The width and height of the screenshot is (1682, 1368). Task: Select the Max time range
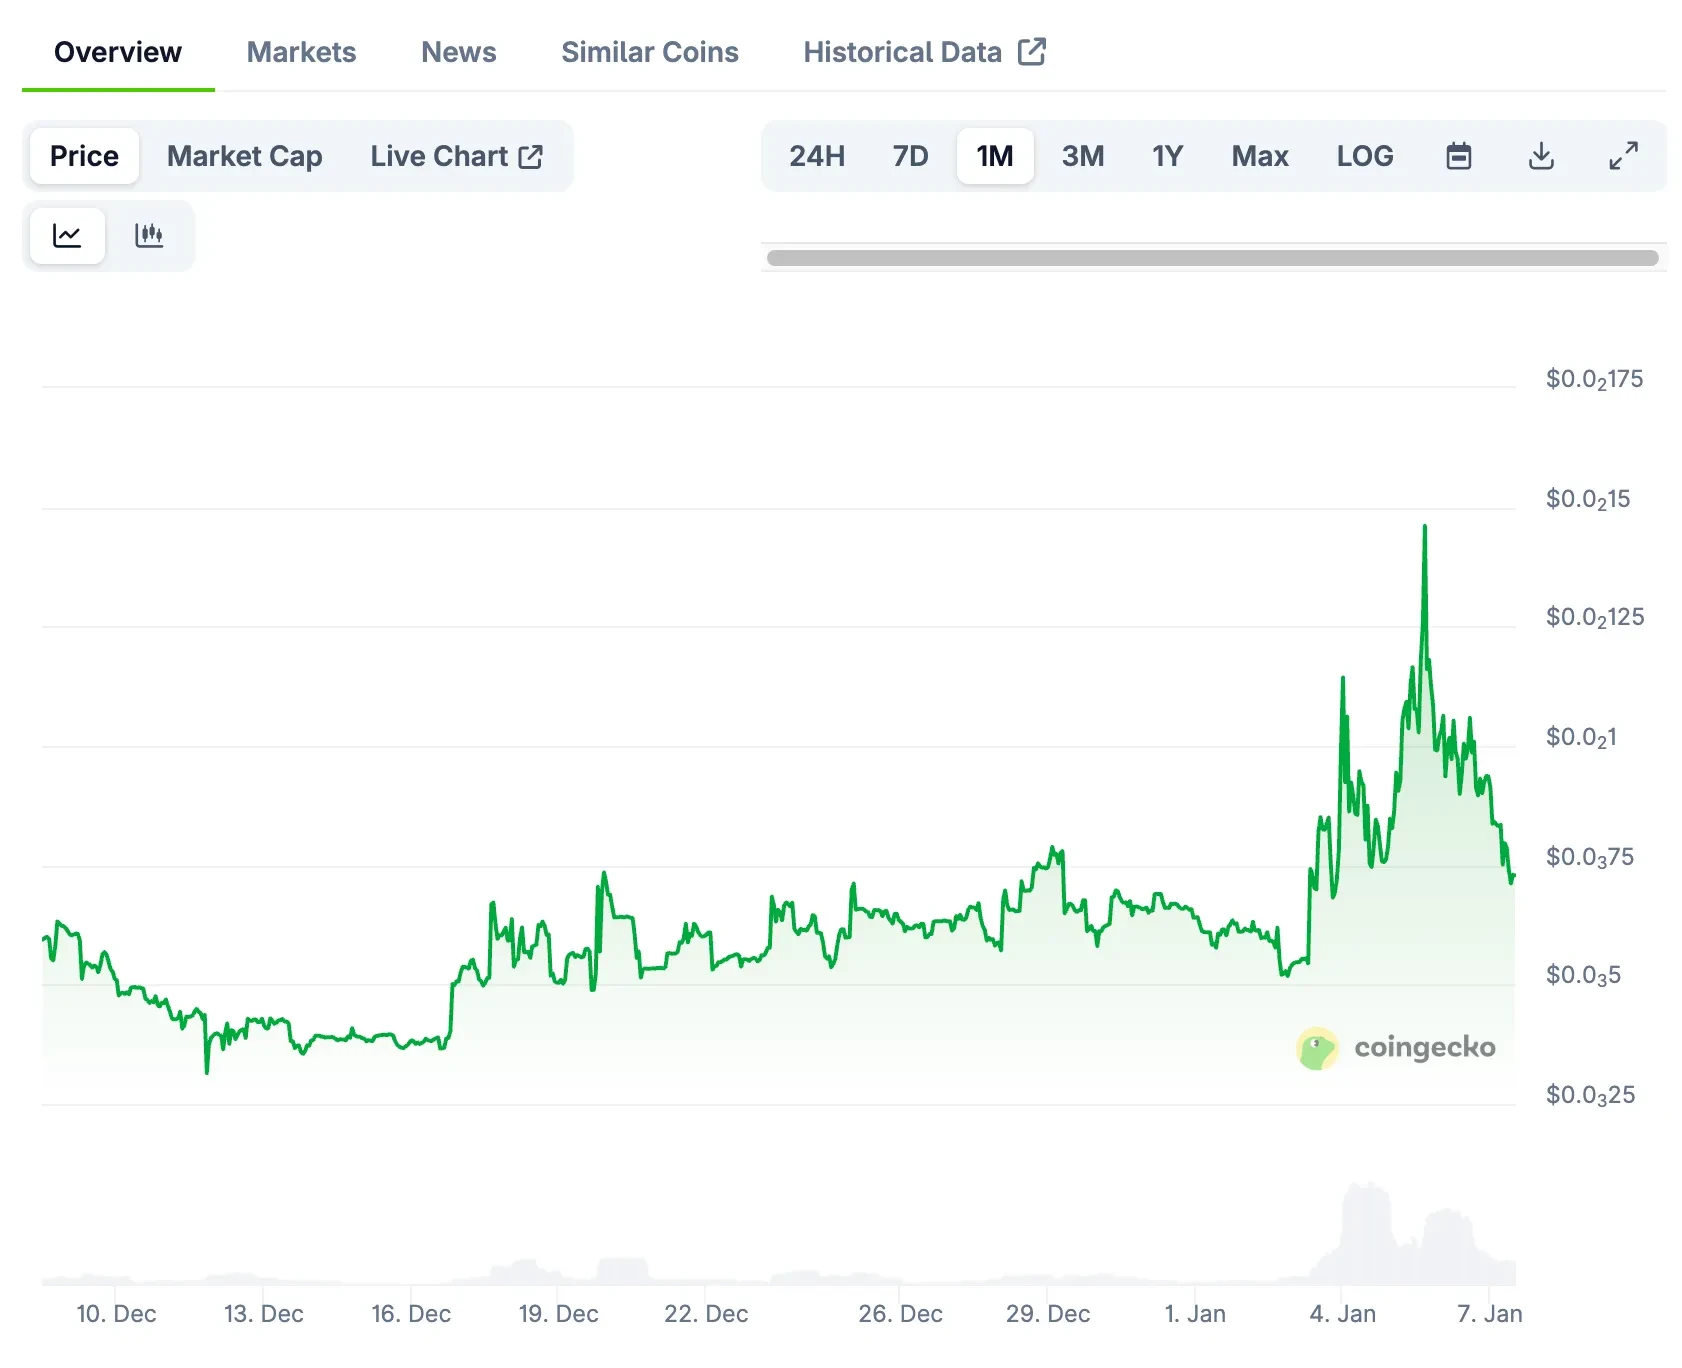(x=1259, y=156)
